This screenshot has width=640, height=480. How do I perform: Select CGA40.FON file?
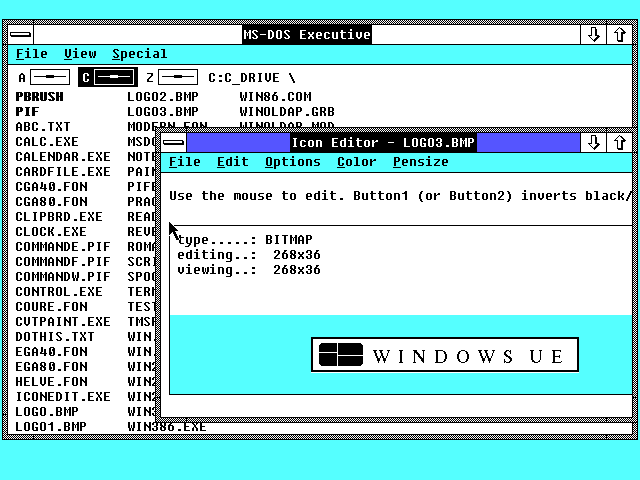coord(51,187)
